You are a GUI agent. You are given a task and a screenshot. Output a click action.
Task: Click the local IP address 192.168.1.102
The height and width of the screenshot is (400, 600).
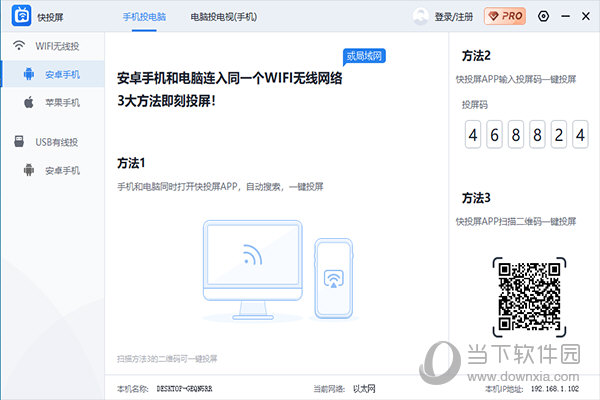pos(555,389)
